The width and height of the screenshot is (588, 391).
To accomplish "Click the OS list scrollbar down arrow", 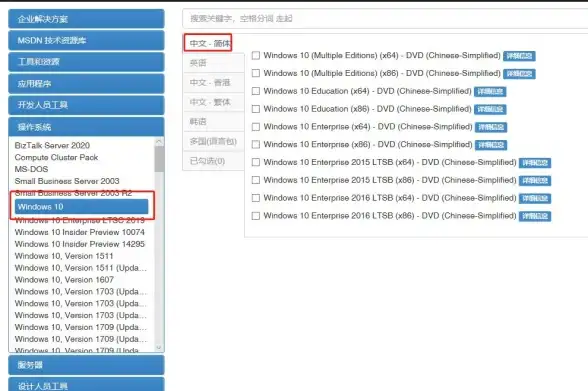I will tap(159, 348).
